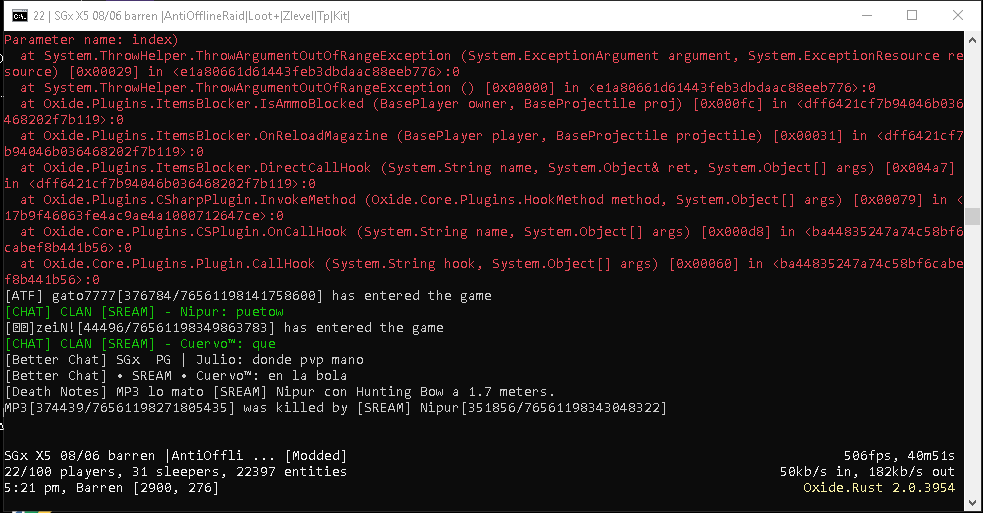Maximize the console window

912,16
